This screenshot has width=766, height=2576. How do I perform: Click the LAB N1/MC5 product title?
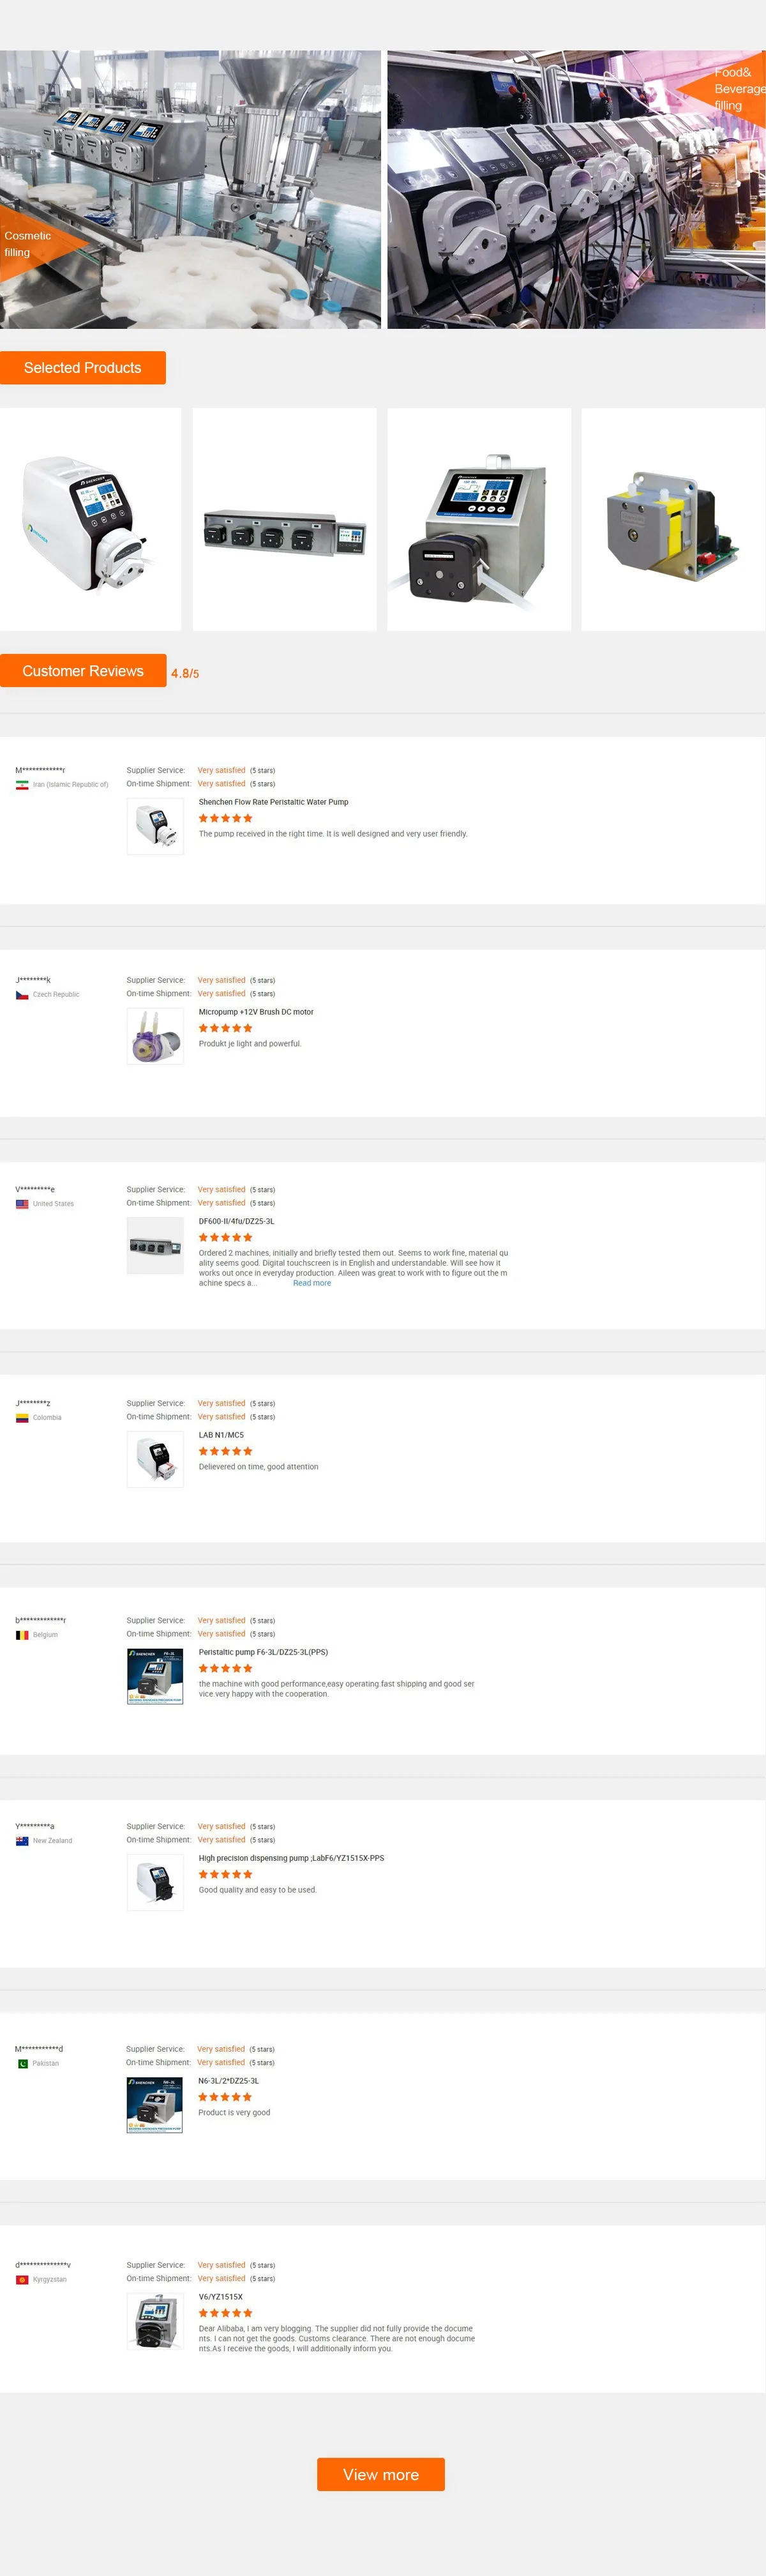(x=221, y=1435)
